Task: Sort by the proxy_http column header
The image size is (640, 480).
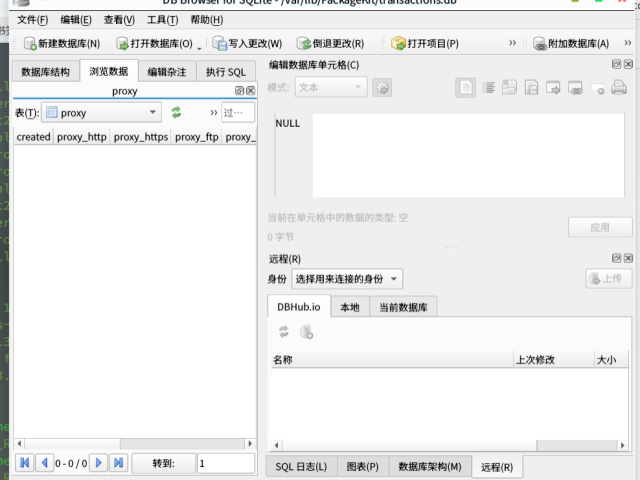Action: click(x=81, y=137)
